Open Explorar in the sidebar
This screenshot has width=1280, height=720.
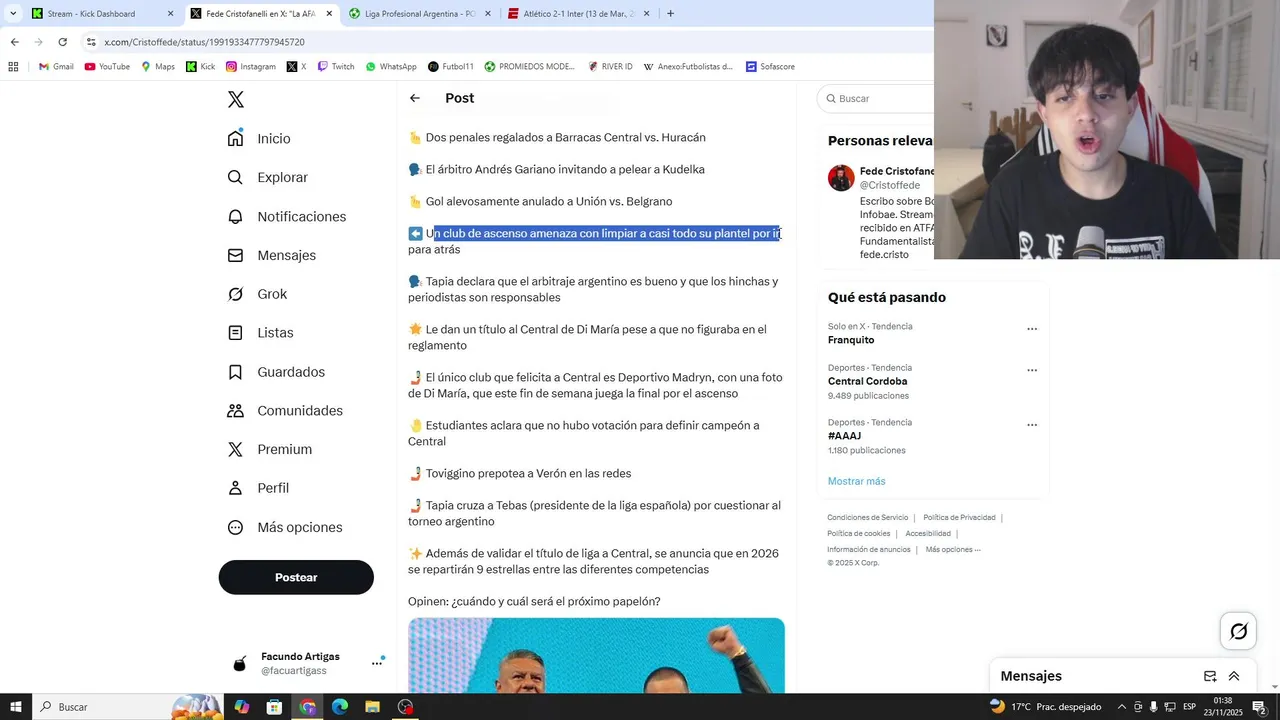(x=267, y=177)
